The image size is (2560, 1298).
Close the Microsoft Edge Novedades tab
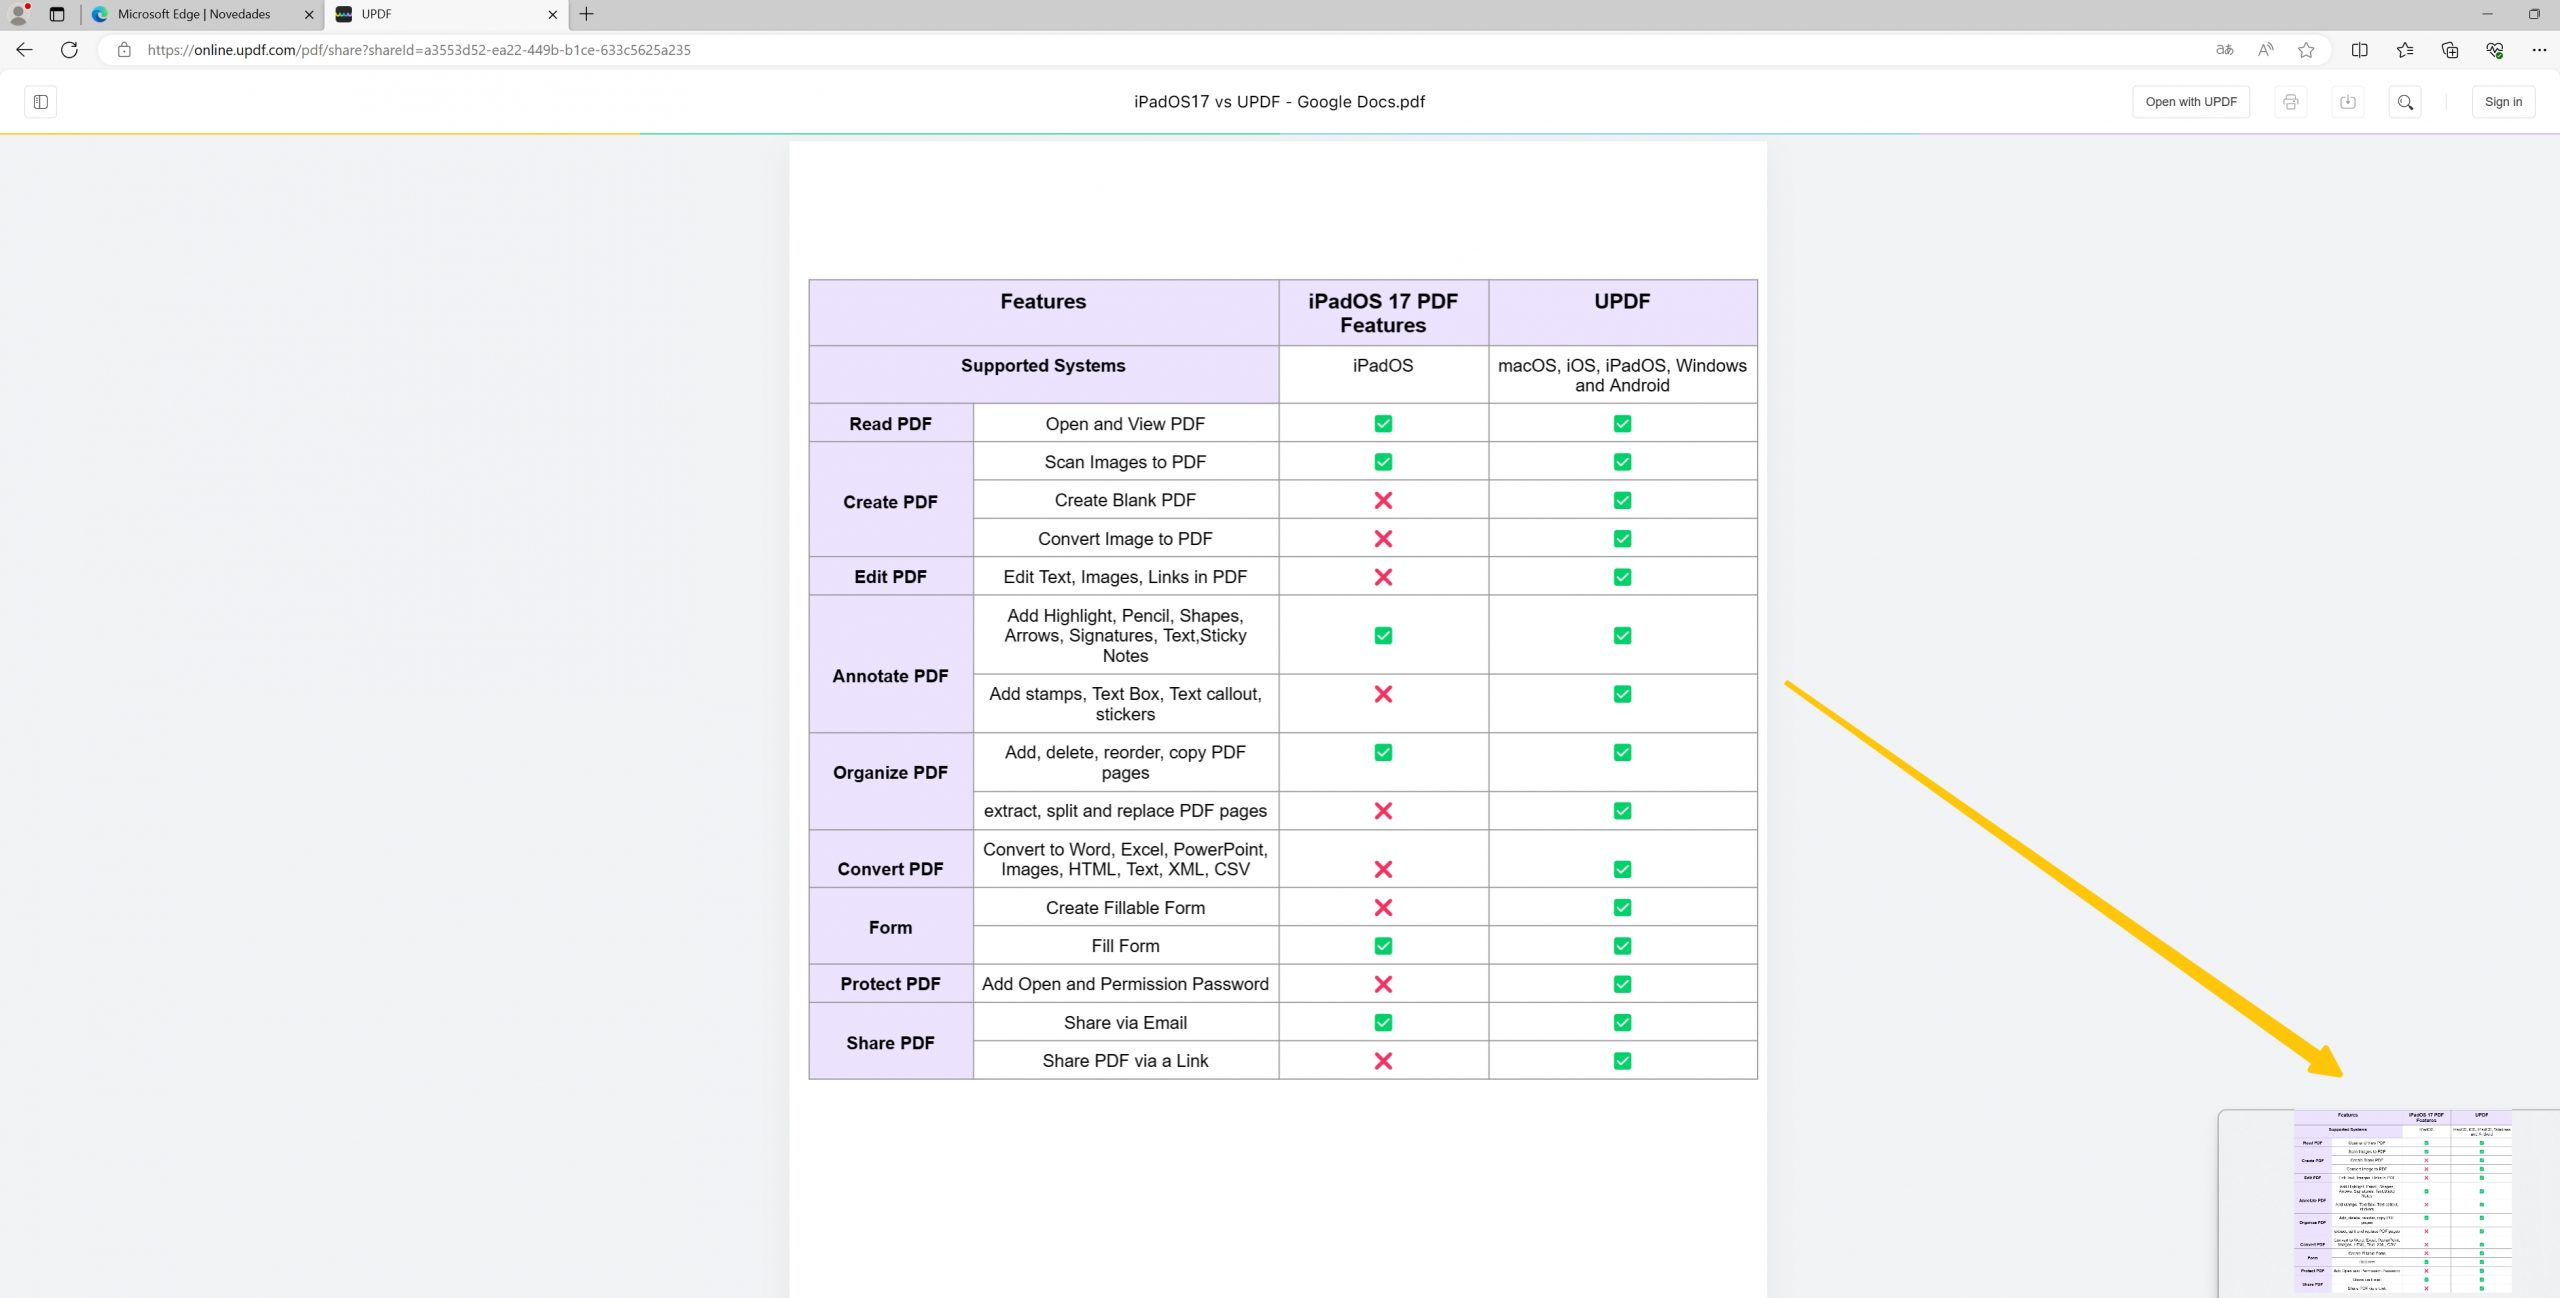click(308, 14)
